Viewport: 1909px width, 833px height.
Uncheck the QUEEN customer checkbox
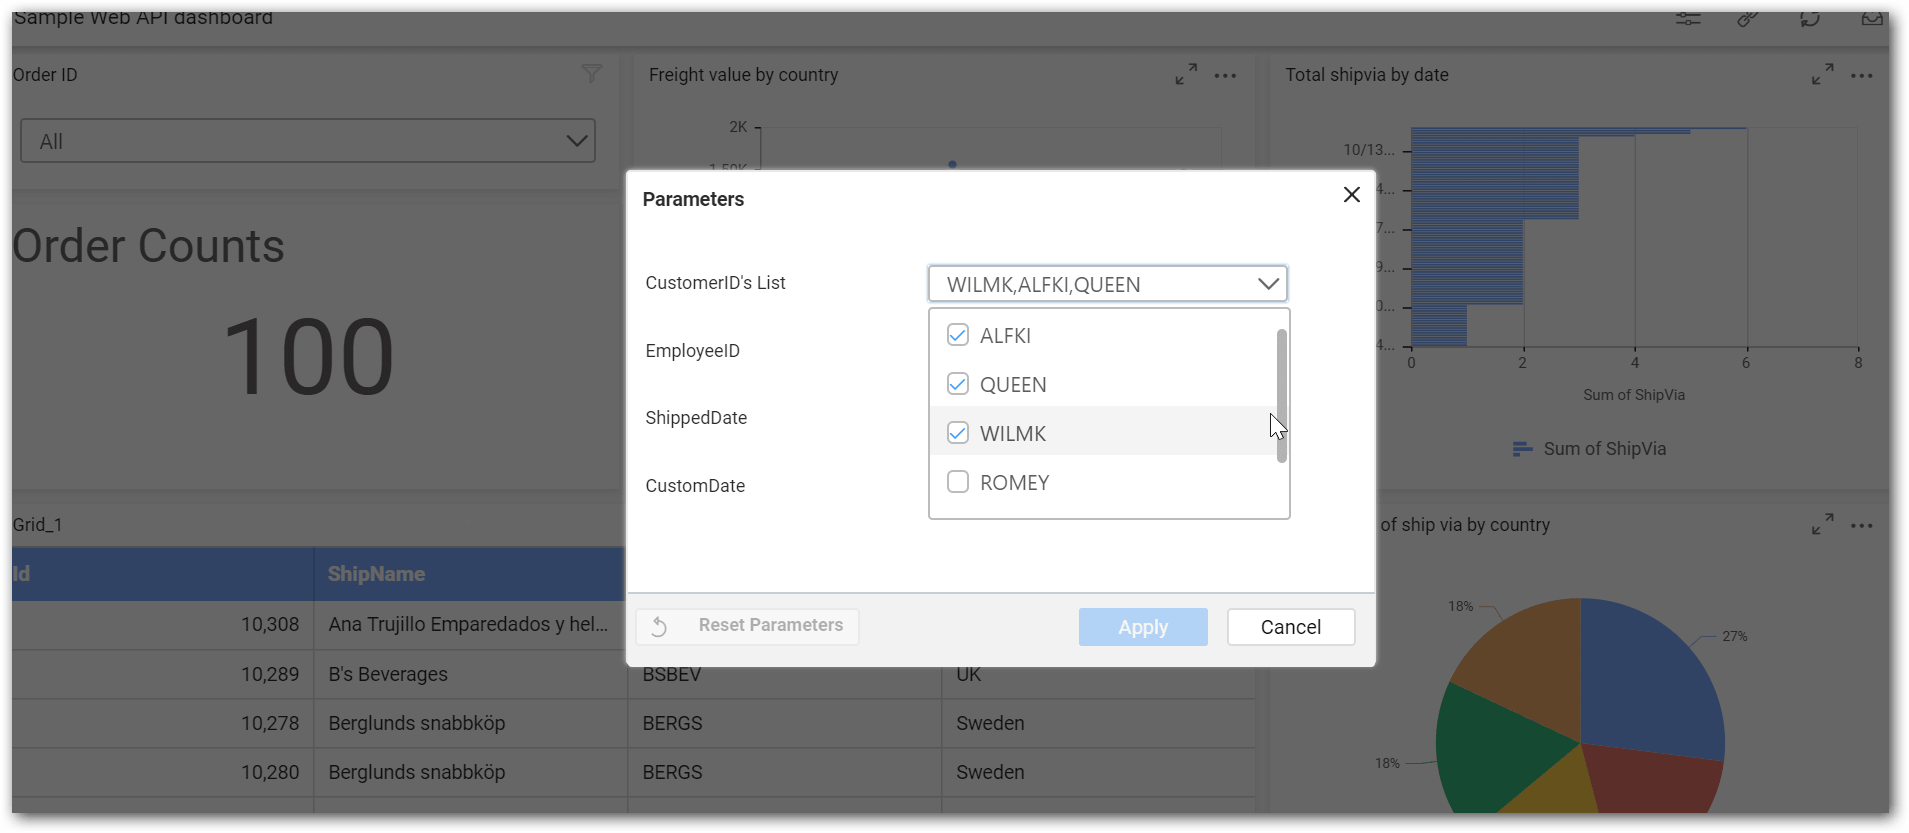click(x=958, y=384)
